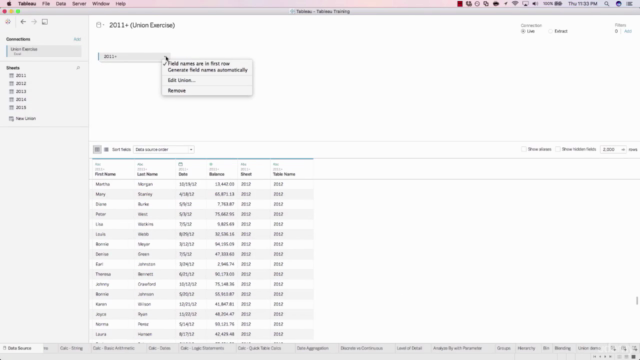Open the File menu in menu bar

coord(46,4)
